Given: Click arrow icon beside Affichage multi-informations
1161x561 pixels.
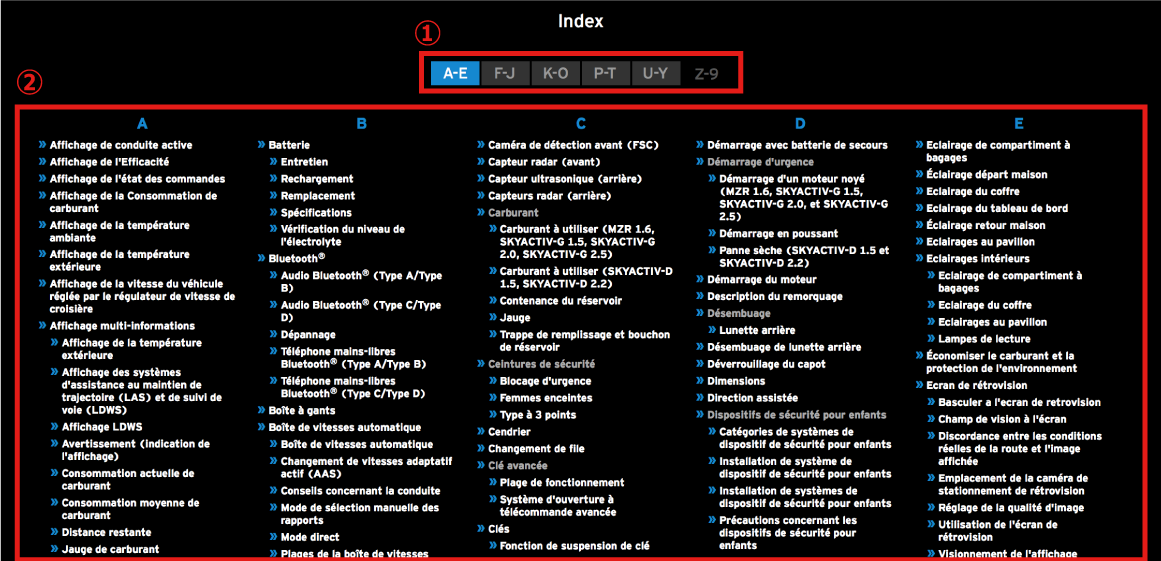Looking at the screenshot, I should pyautogui.click(x=42, y=326).
